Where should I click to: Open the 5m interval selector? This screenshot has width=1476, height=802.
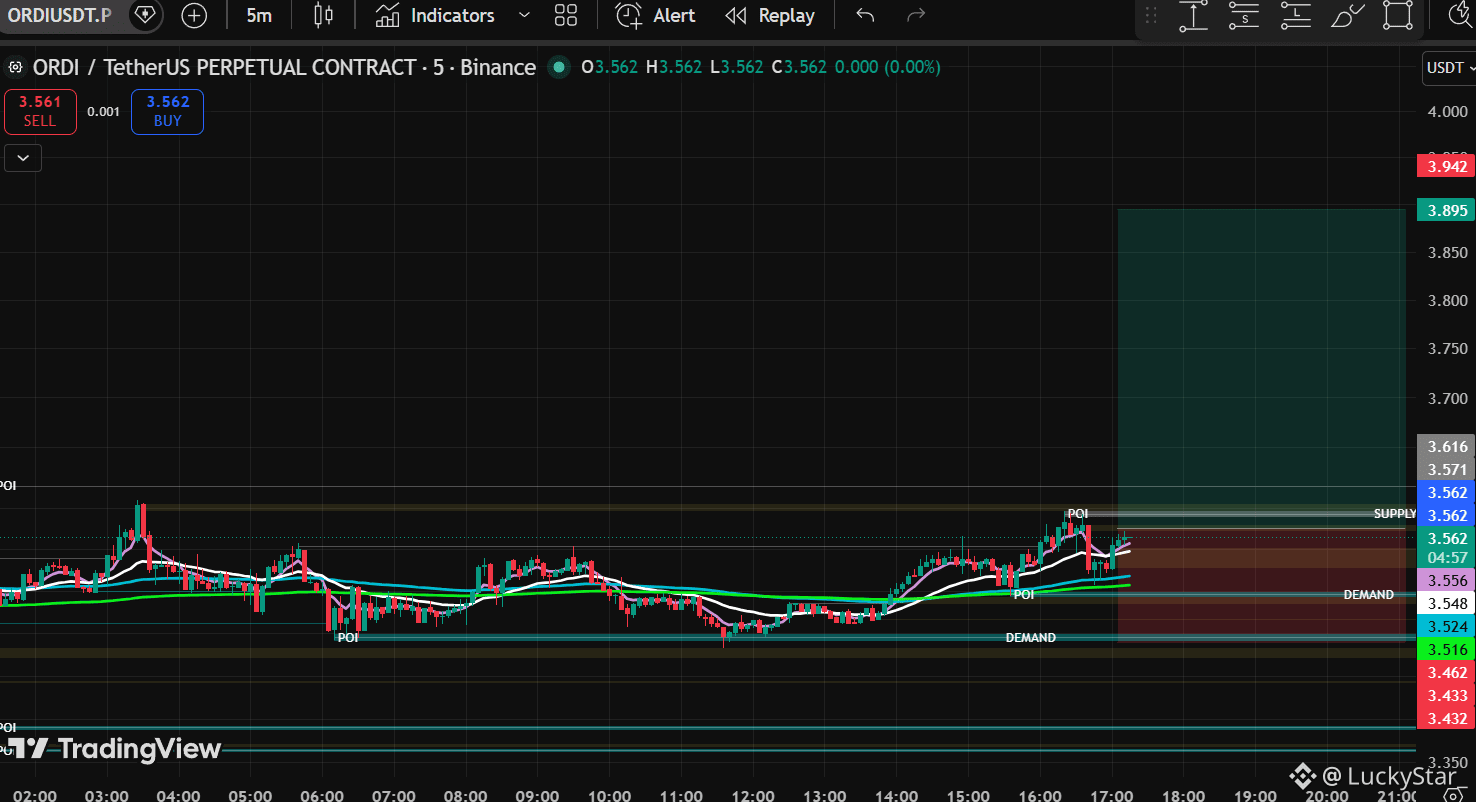[259, 15]
